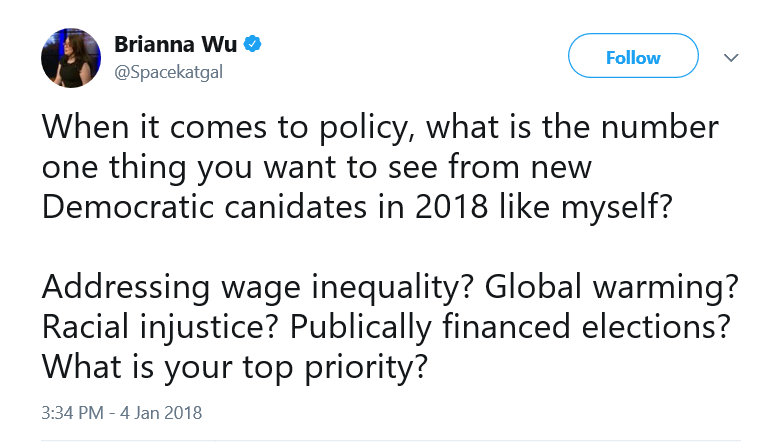The height and width of the screenshot is (442, 772).
Task: Click 'What is your top priority?' line
Action: tap(235, 367)
